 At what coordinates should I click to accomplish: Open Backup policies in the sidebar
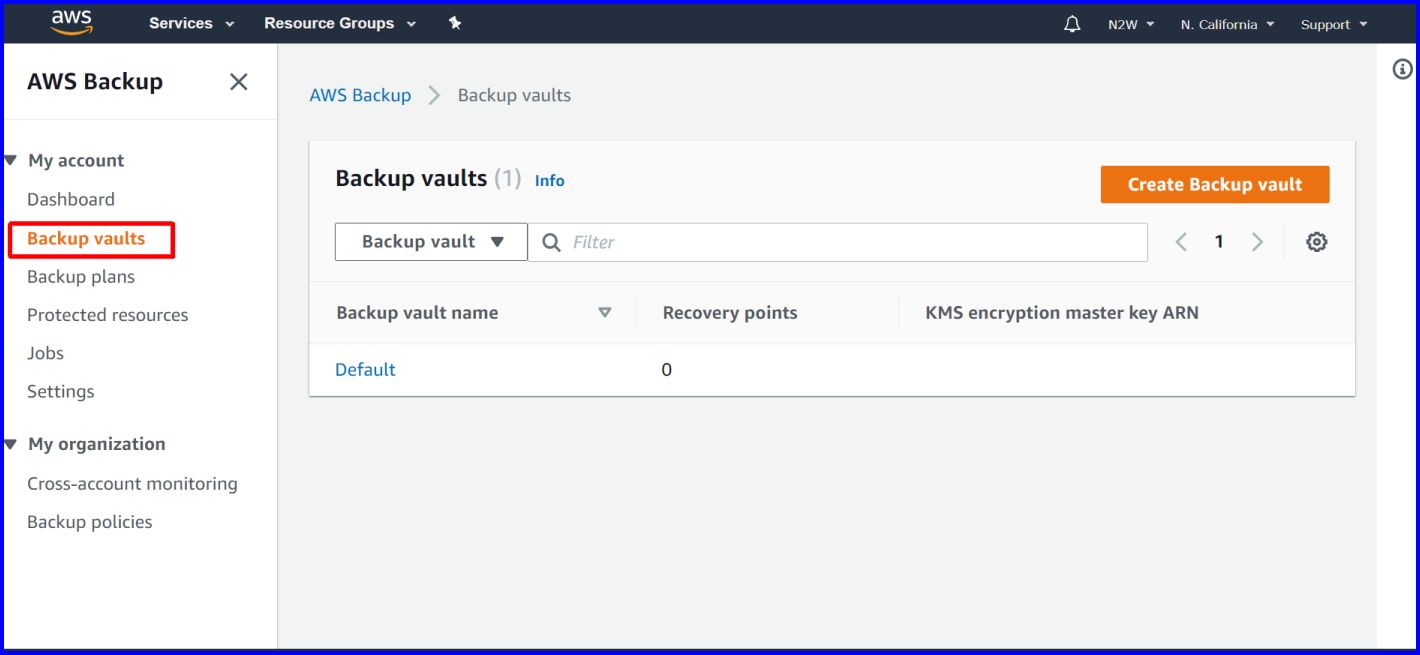[x=90, y=522]
